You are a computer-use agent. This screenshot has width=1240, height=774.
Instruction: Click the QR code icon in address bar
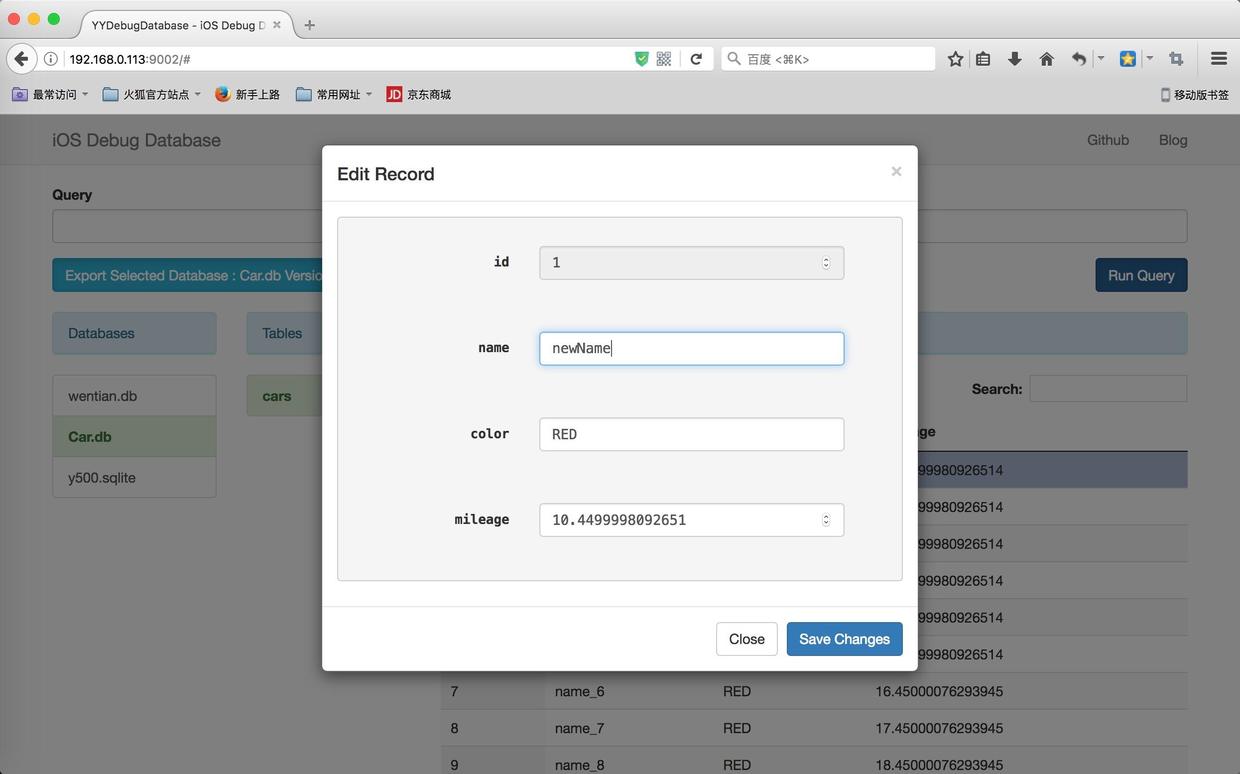pyautogui.click(x=664, y=59)
